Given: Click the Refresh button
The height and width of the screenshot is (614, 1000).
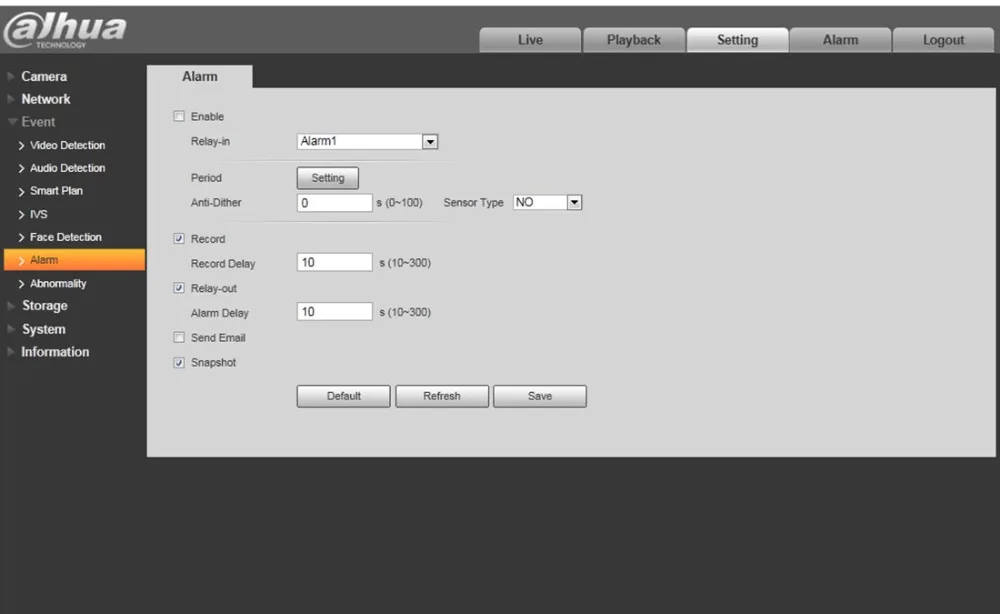Looking at the screenshot, I should point(442,396).
